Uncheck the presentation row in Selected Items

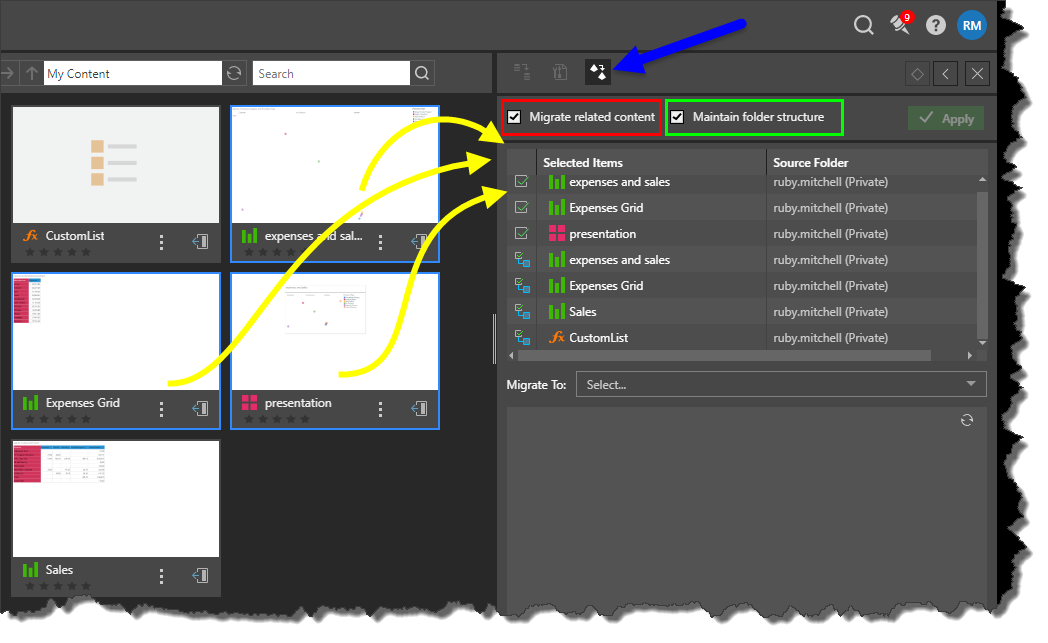pos(521,234)
